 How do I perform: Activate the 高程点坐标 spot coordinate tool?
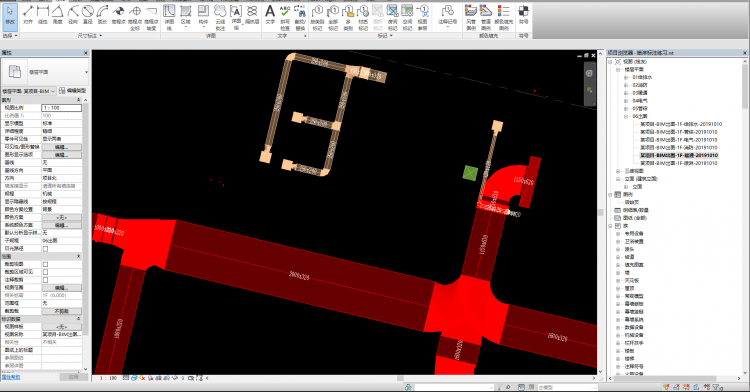[135, 18]
